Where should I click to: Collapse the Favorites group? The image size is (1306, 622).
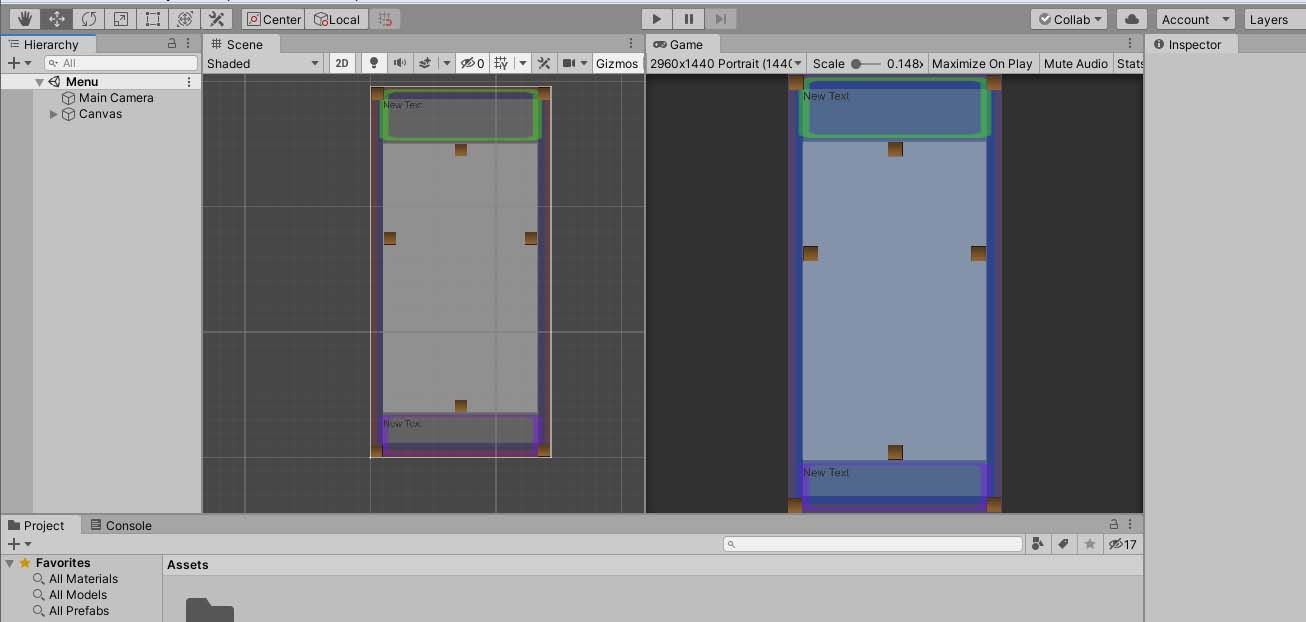pyautogui.click(x=9, y=563)
